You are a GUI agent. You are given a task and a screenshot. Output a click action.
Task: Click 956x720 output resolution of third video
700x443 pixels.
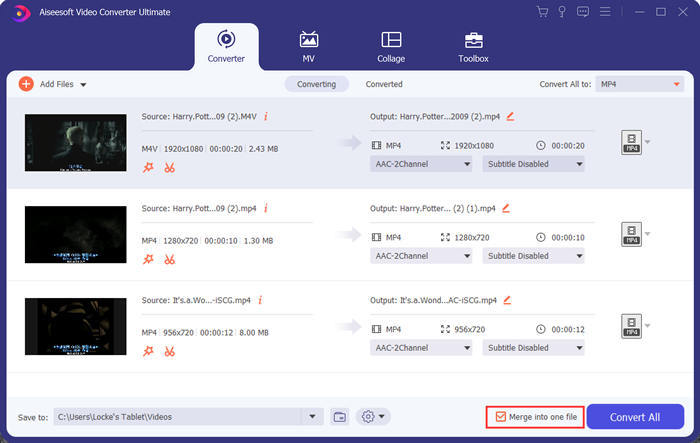[x=470, y=330]
